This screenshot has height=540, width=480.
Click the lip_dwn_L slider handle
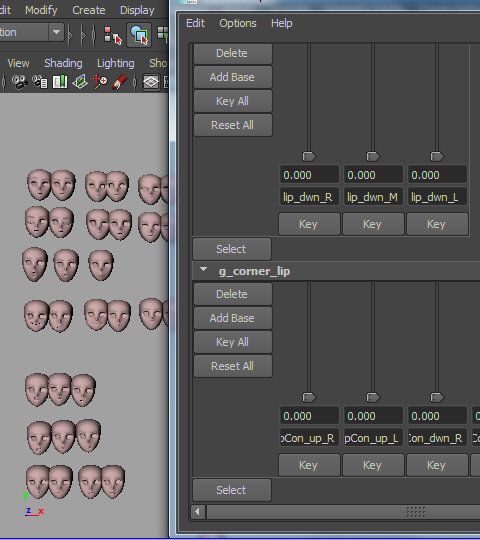pos(437,156)
